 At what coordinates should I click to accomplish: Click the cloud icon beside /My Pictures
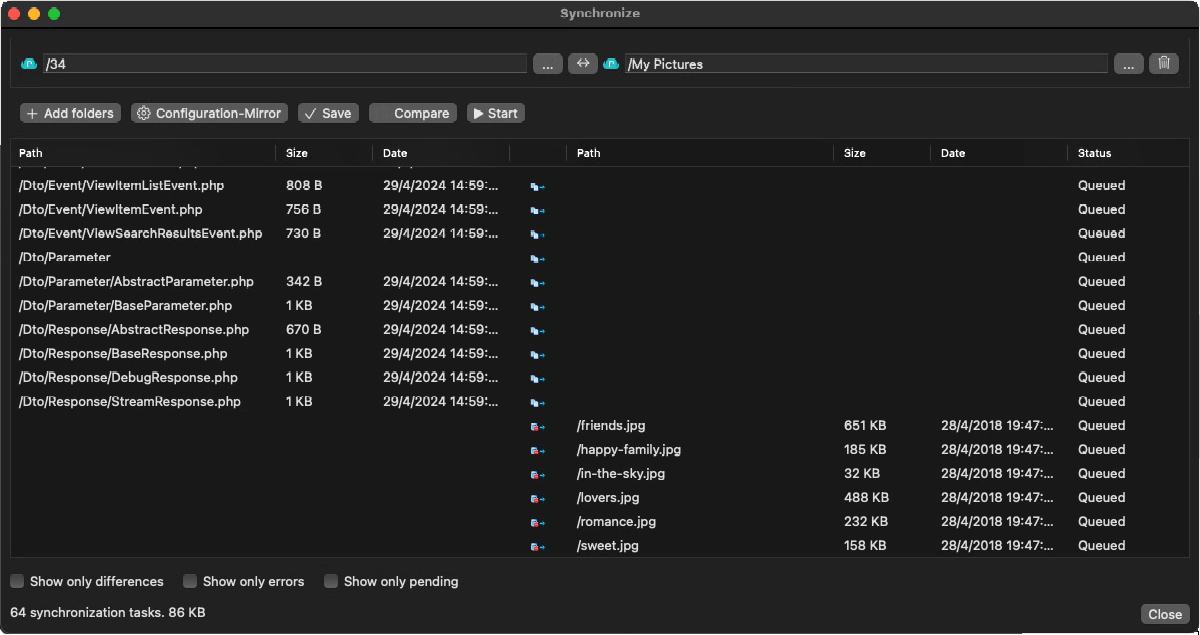pyautogui.click(x=610, y=63)
